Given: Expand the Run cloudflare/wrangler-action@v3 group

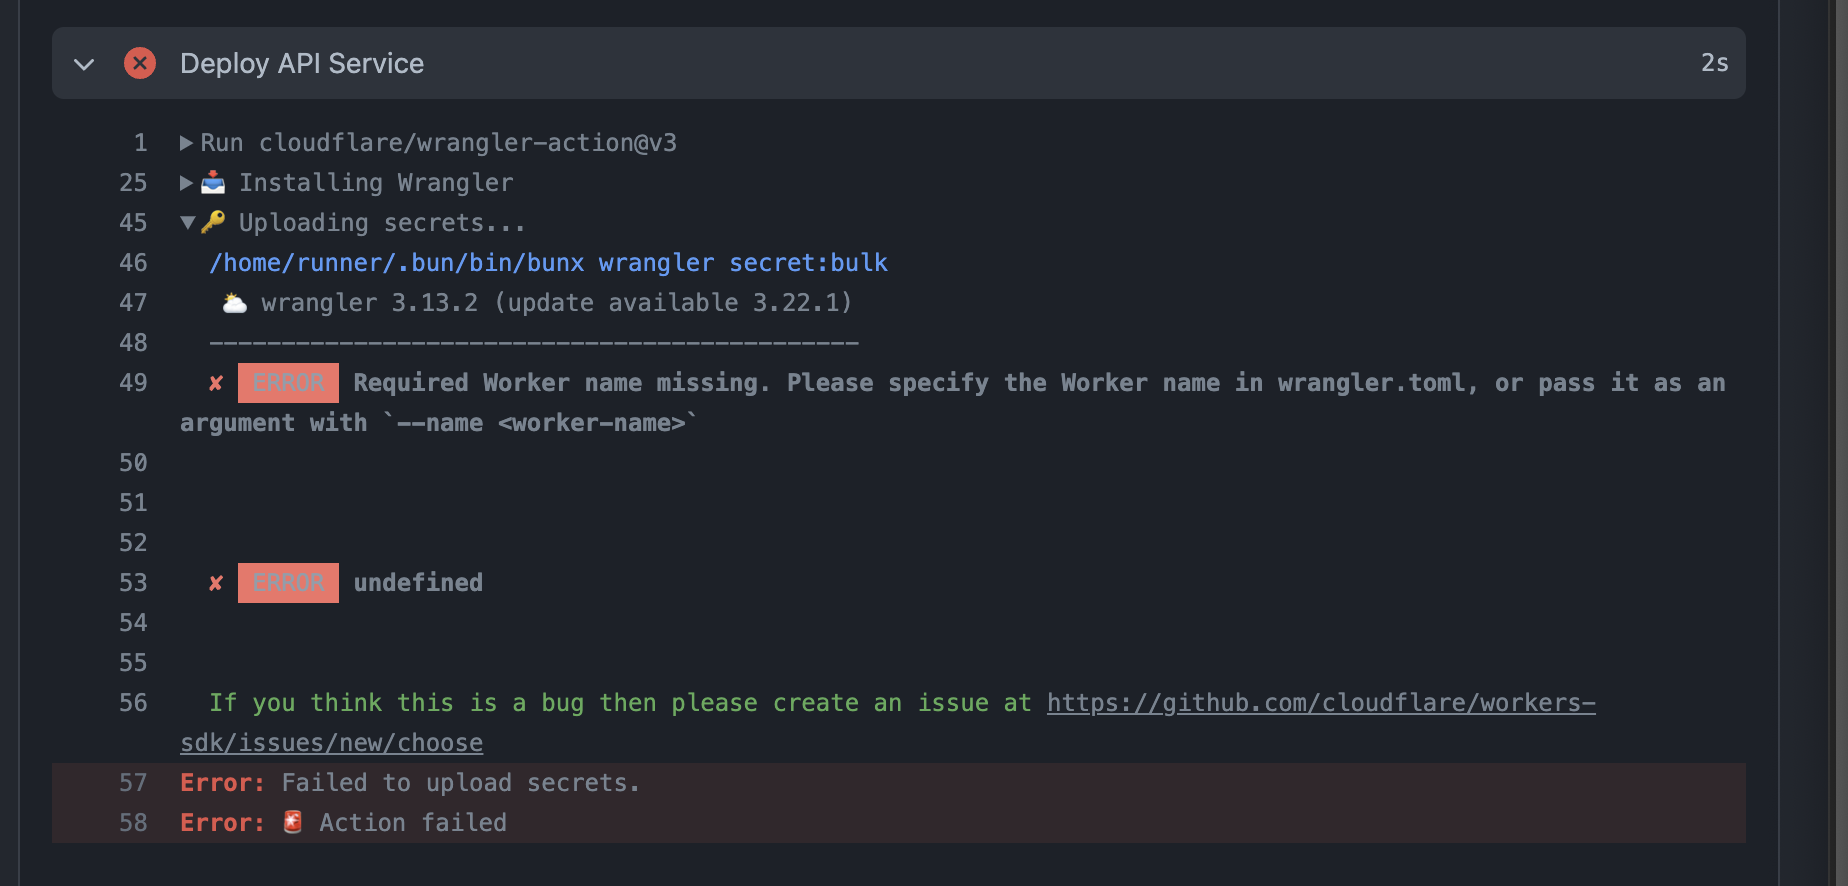Looking at the screenshot, I should (x=186, y=143).
